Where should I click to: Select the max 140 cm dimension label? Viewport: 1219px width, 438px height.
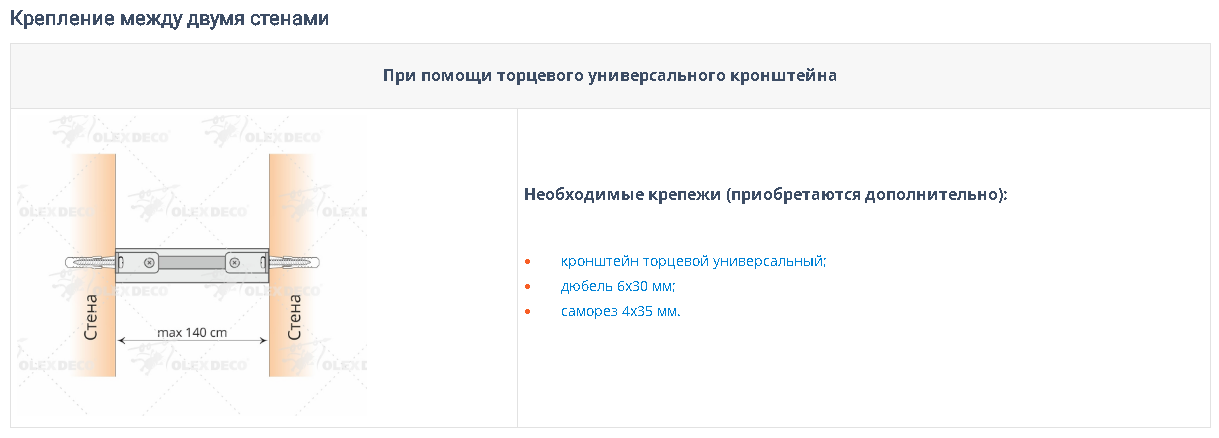tap(192, 332)
